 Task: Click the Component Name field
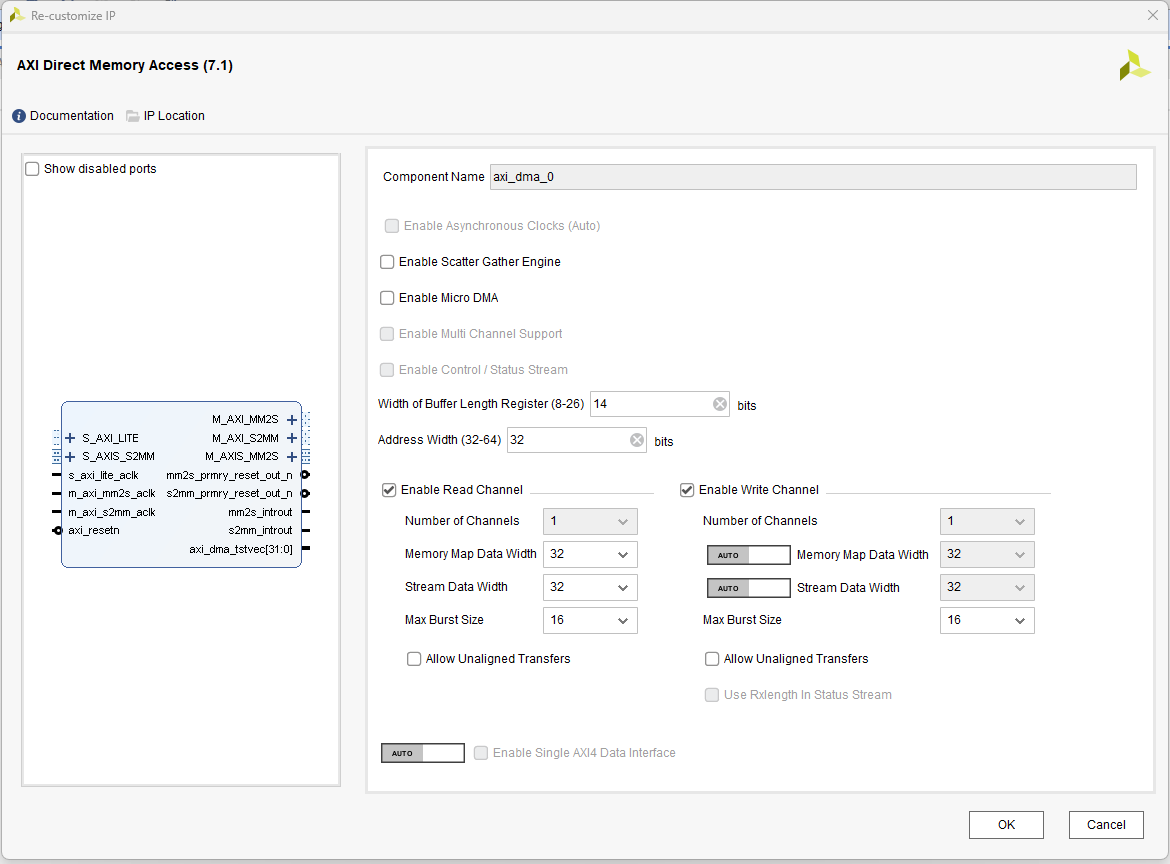813,177
